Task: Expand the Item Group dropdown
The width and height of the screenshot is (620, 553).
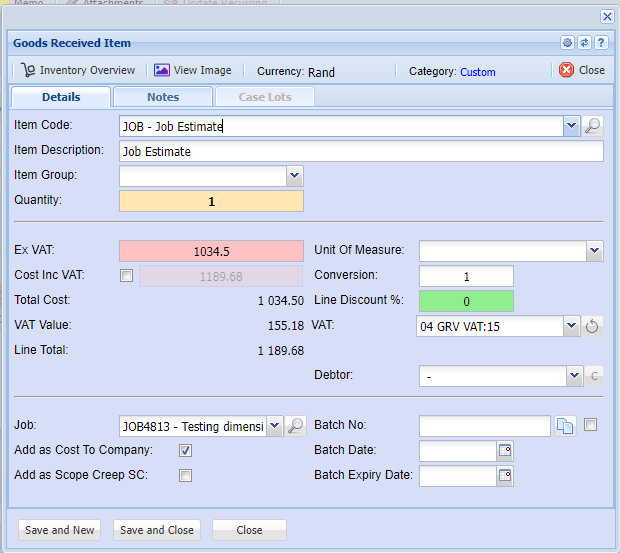Action: coord(294,176)
